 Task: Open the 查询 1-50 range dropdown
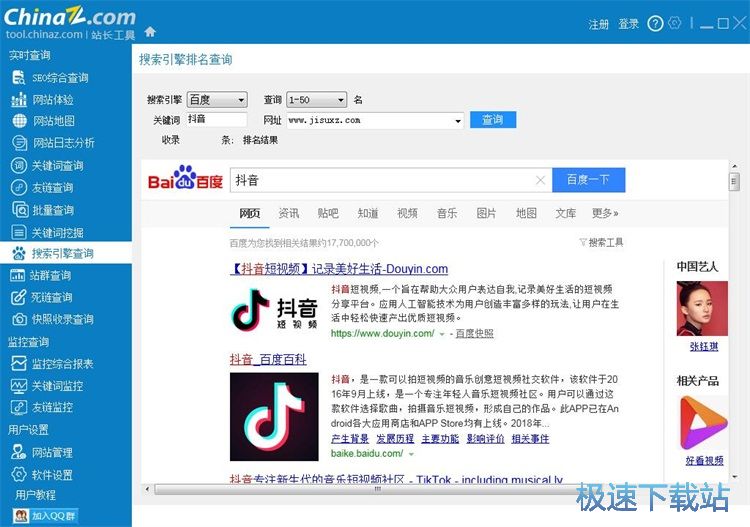pos(317,100)
